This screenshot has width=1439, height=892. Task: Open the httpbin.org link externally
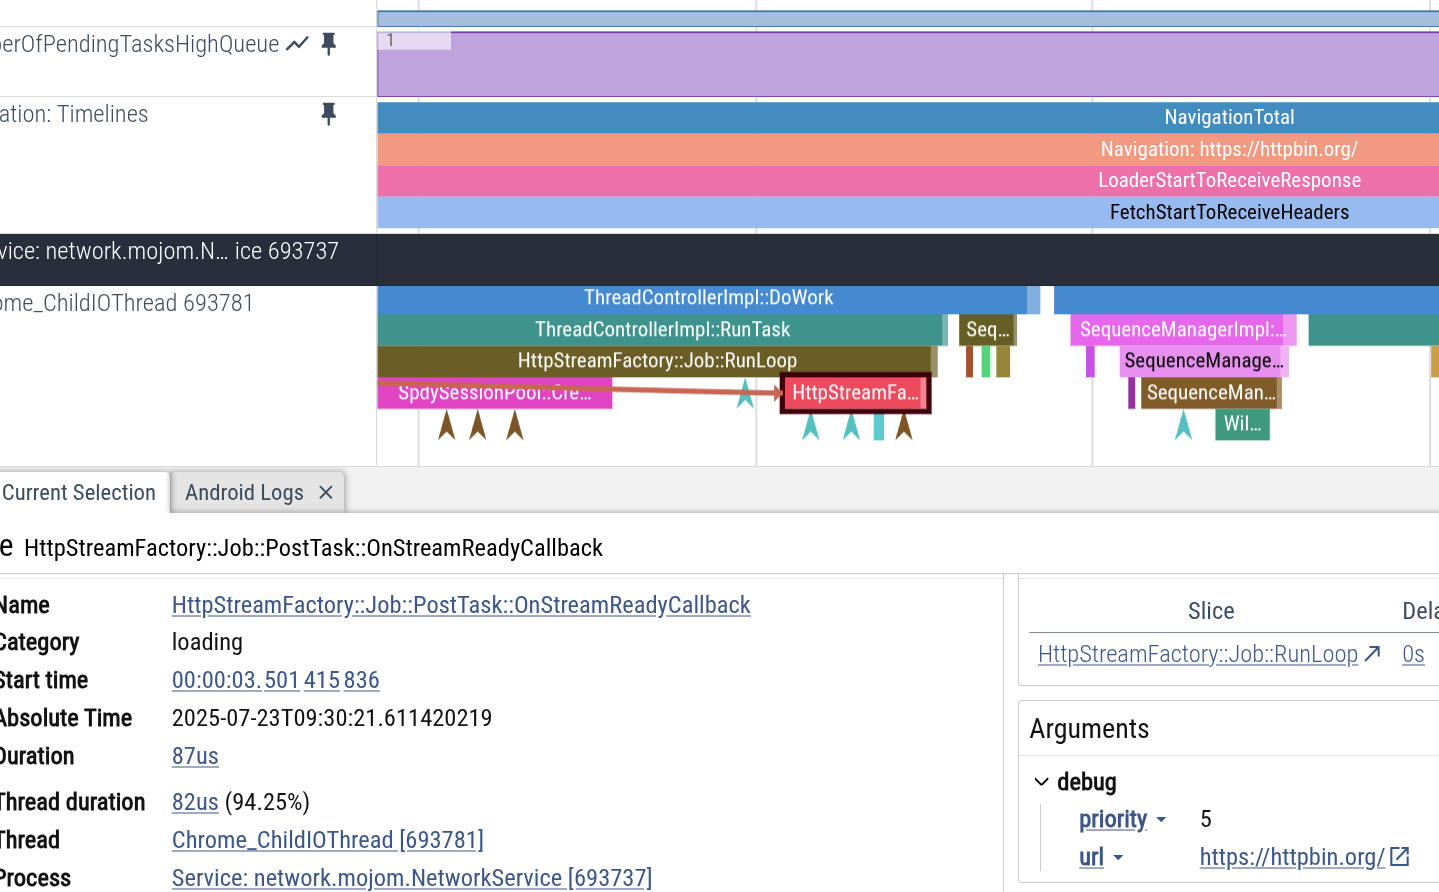point(1400,857)
